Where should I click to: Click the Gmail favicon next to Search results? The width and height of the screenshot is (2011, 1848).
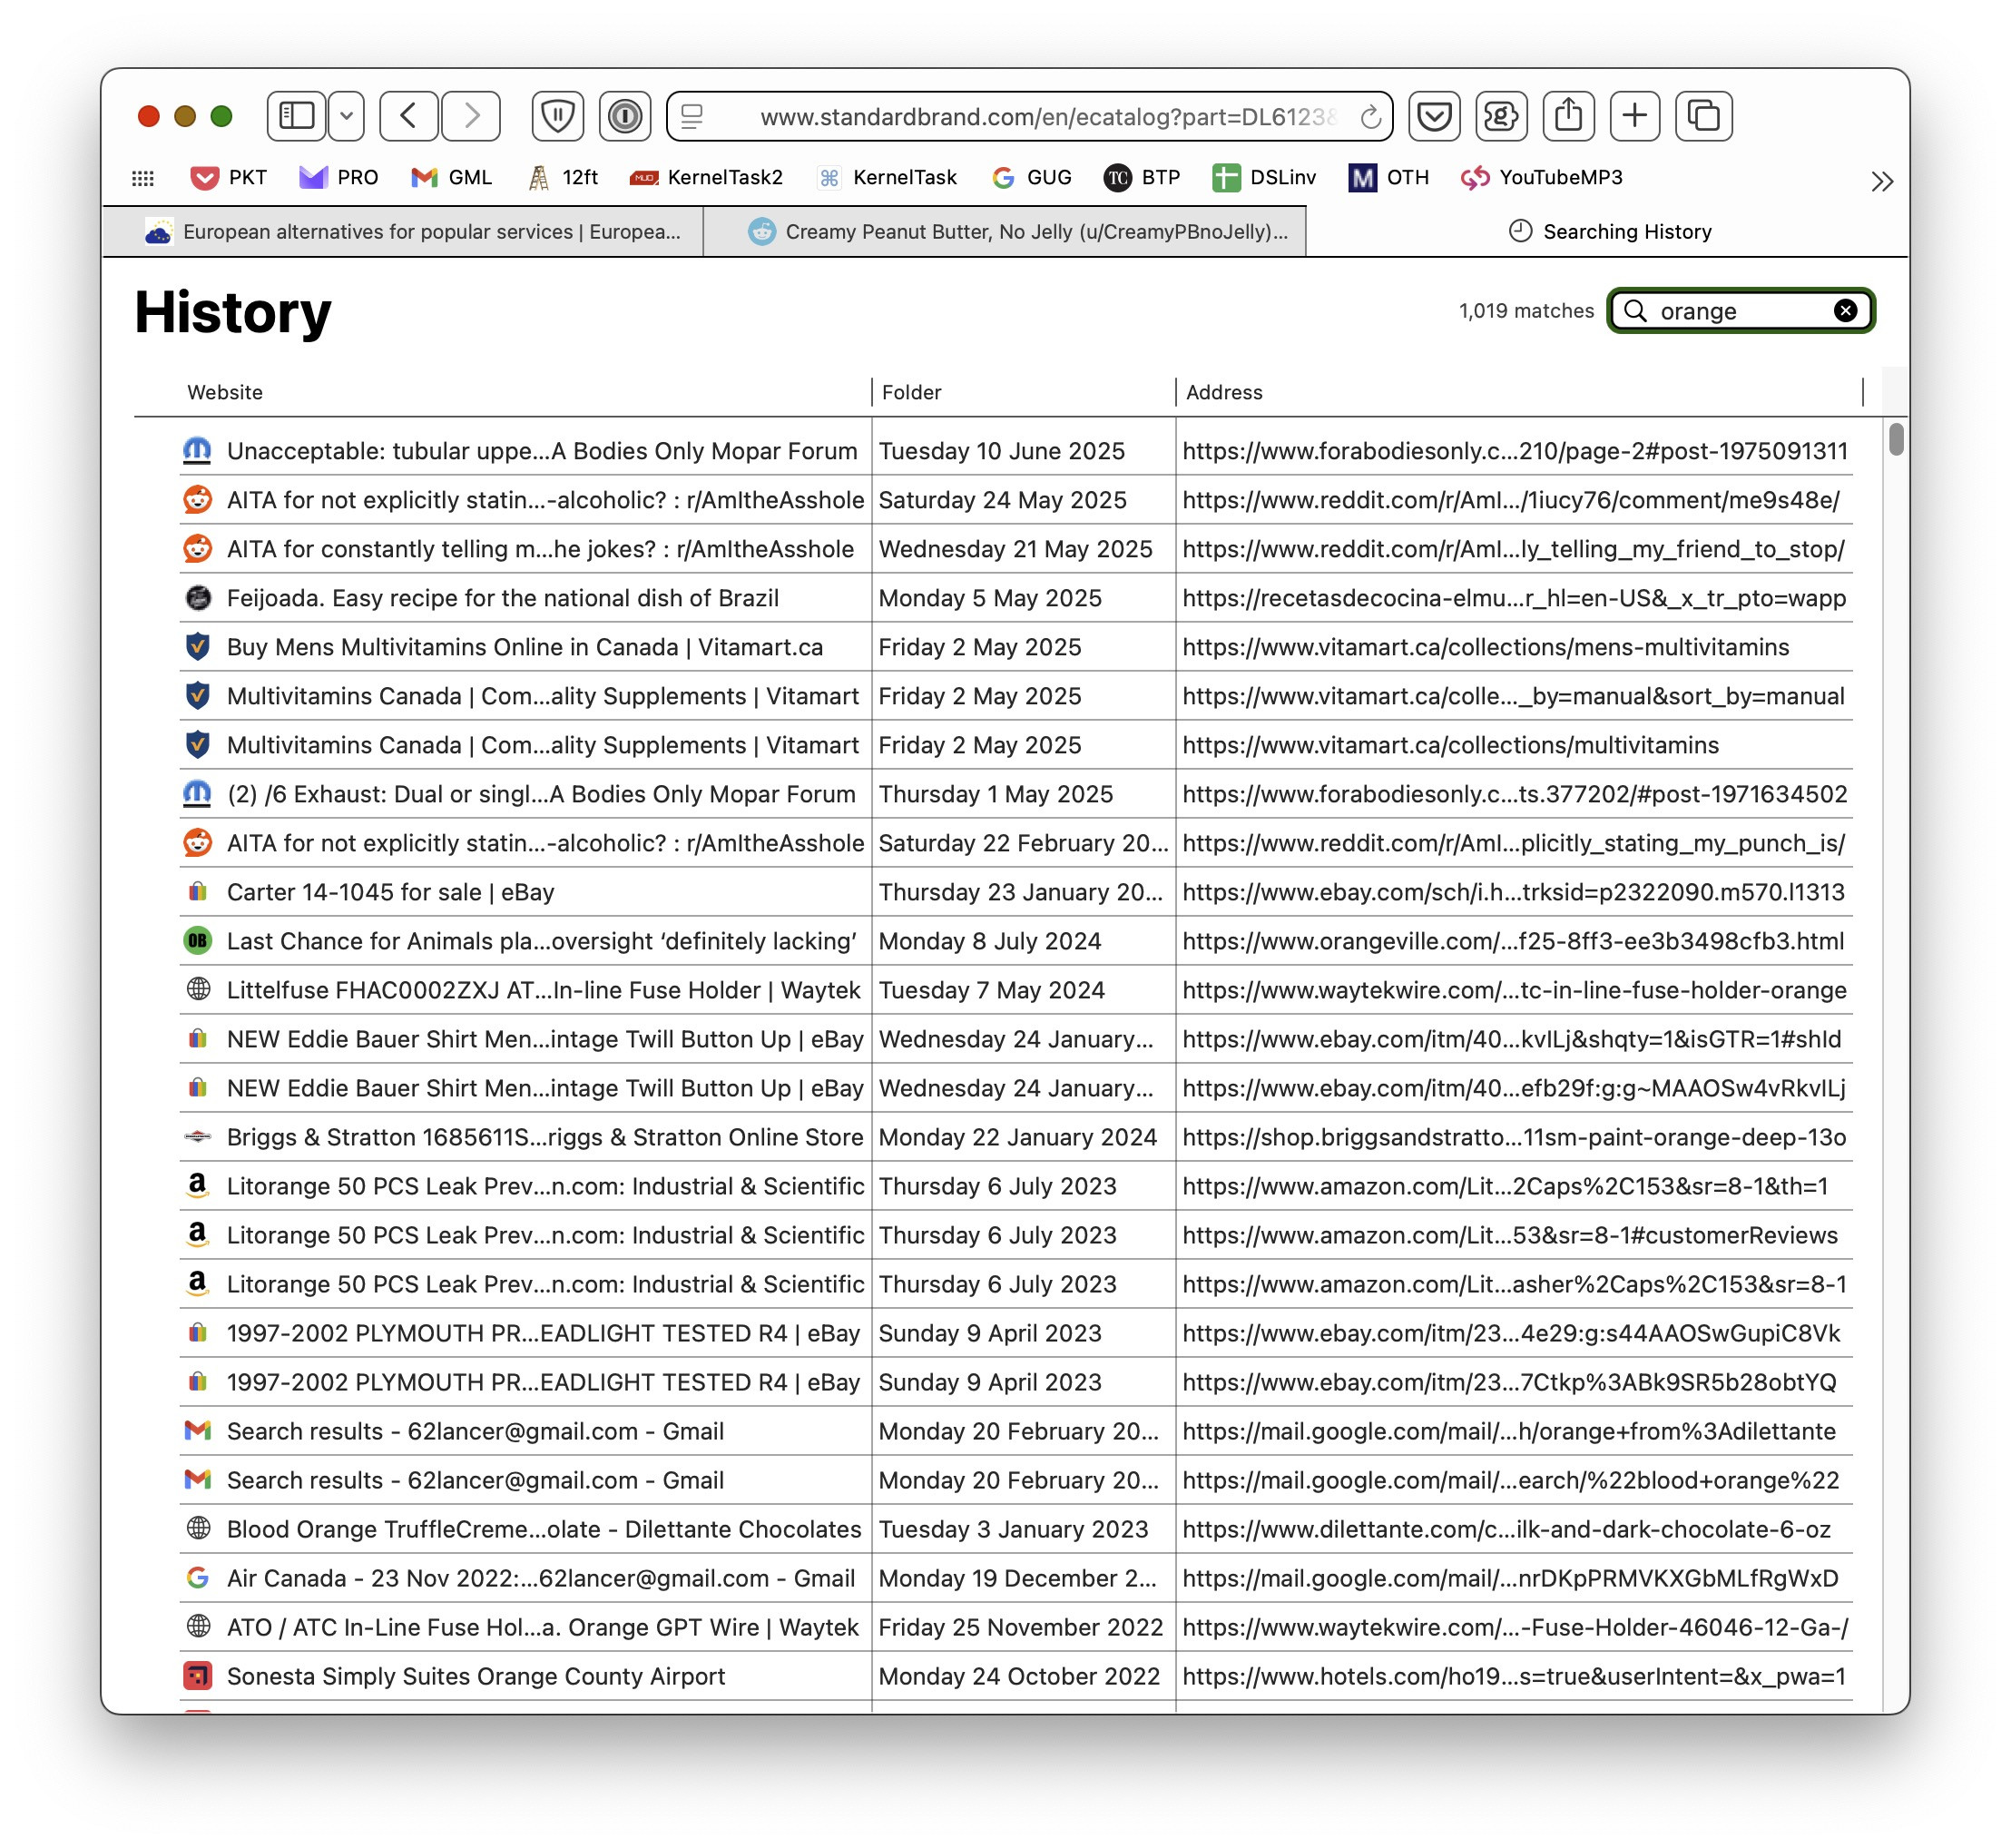coord(199,1431)
